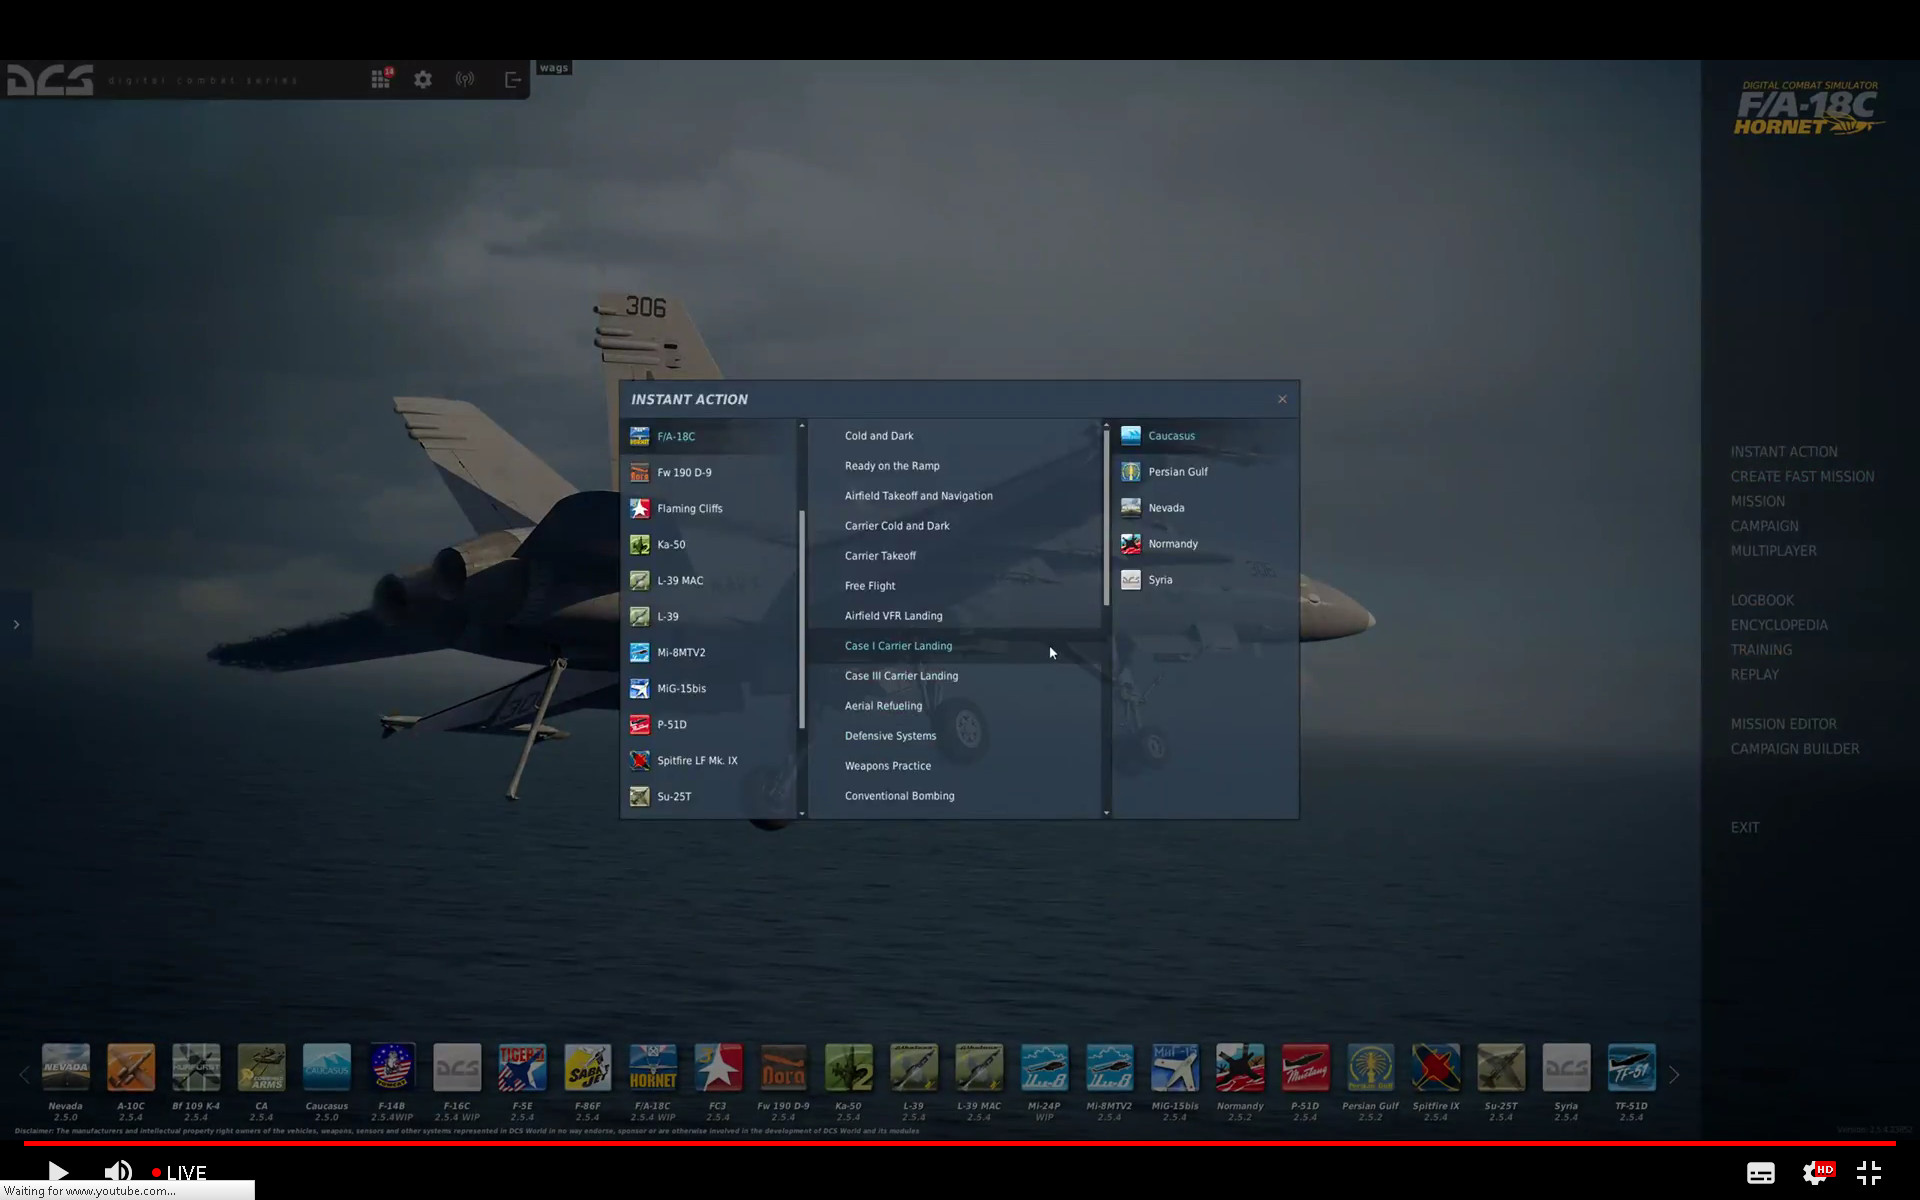Exit fullscreen in video player

1869,1172
